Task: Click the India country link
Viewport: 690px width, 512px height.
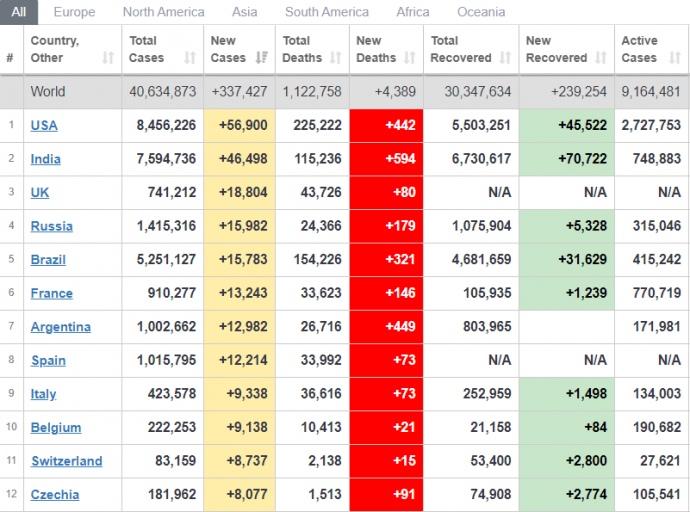Action: (x=46, y=159)
